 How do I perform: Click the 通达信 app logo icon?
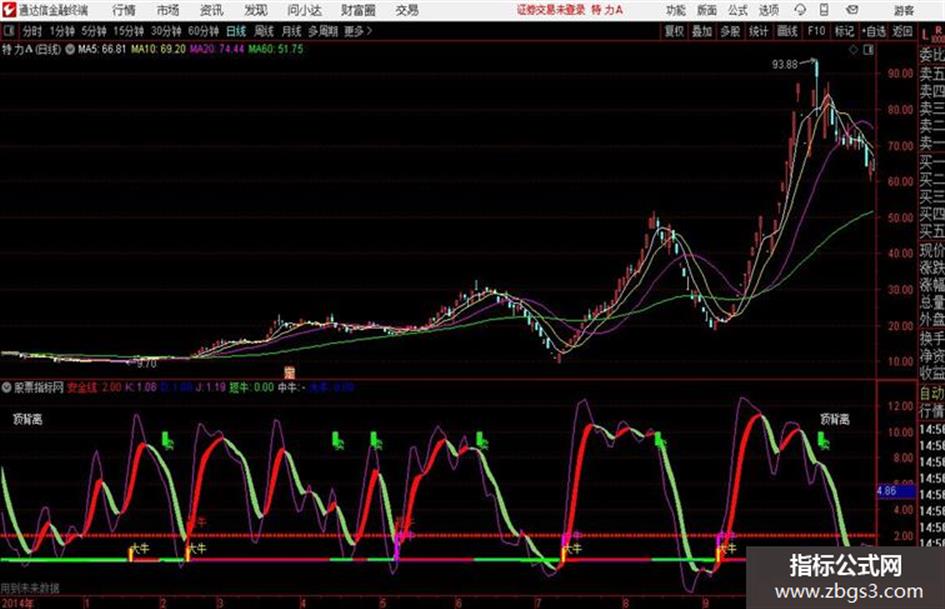click(x=8, y=10)
